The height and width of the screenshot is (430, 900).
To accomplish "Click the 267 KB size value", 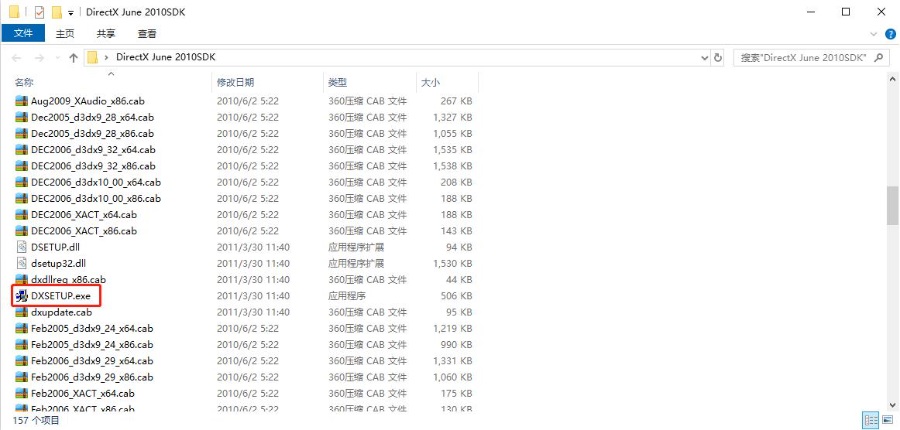I will (x=455, y=101).
